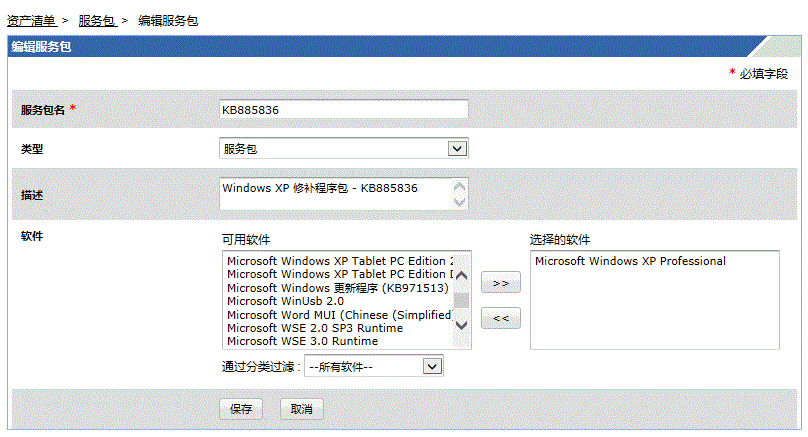This screenshot has width=808, height=437.
Task: Click the 服务包名 input field
Action: [x=344, y=109]
